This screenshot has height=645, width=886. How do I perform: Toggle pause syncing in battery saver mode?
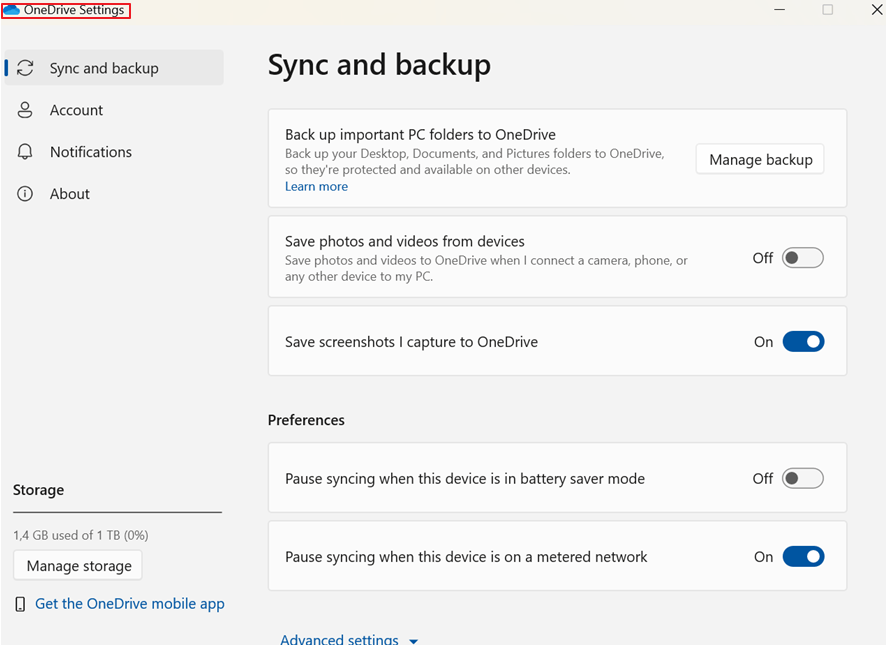(803, 479)
